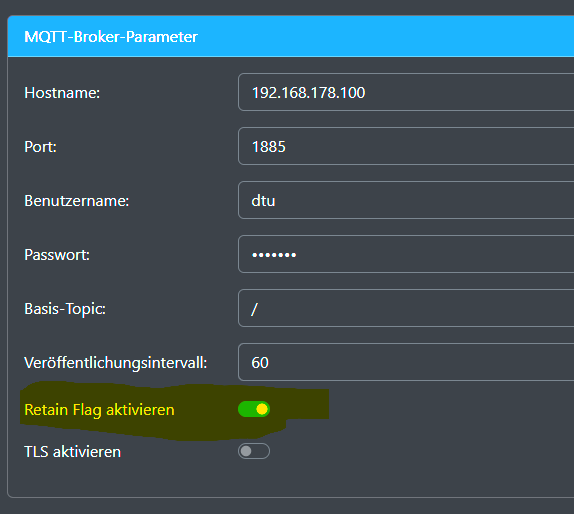Click the Passwort label
This screenshot has height=514, width=574.
pos(57,255)
